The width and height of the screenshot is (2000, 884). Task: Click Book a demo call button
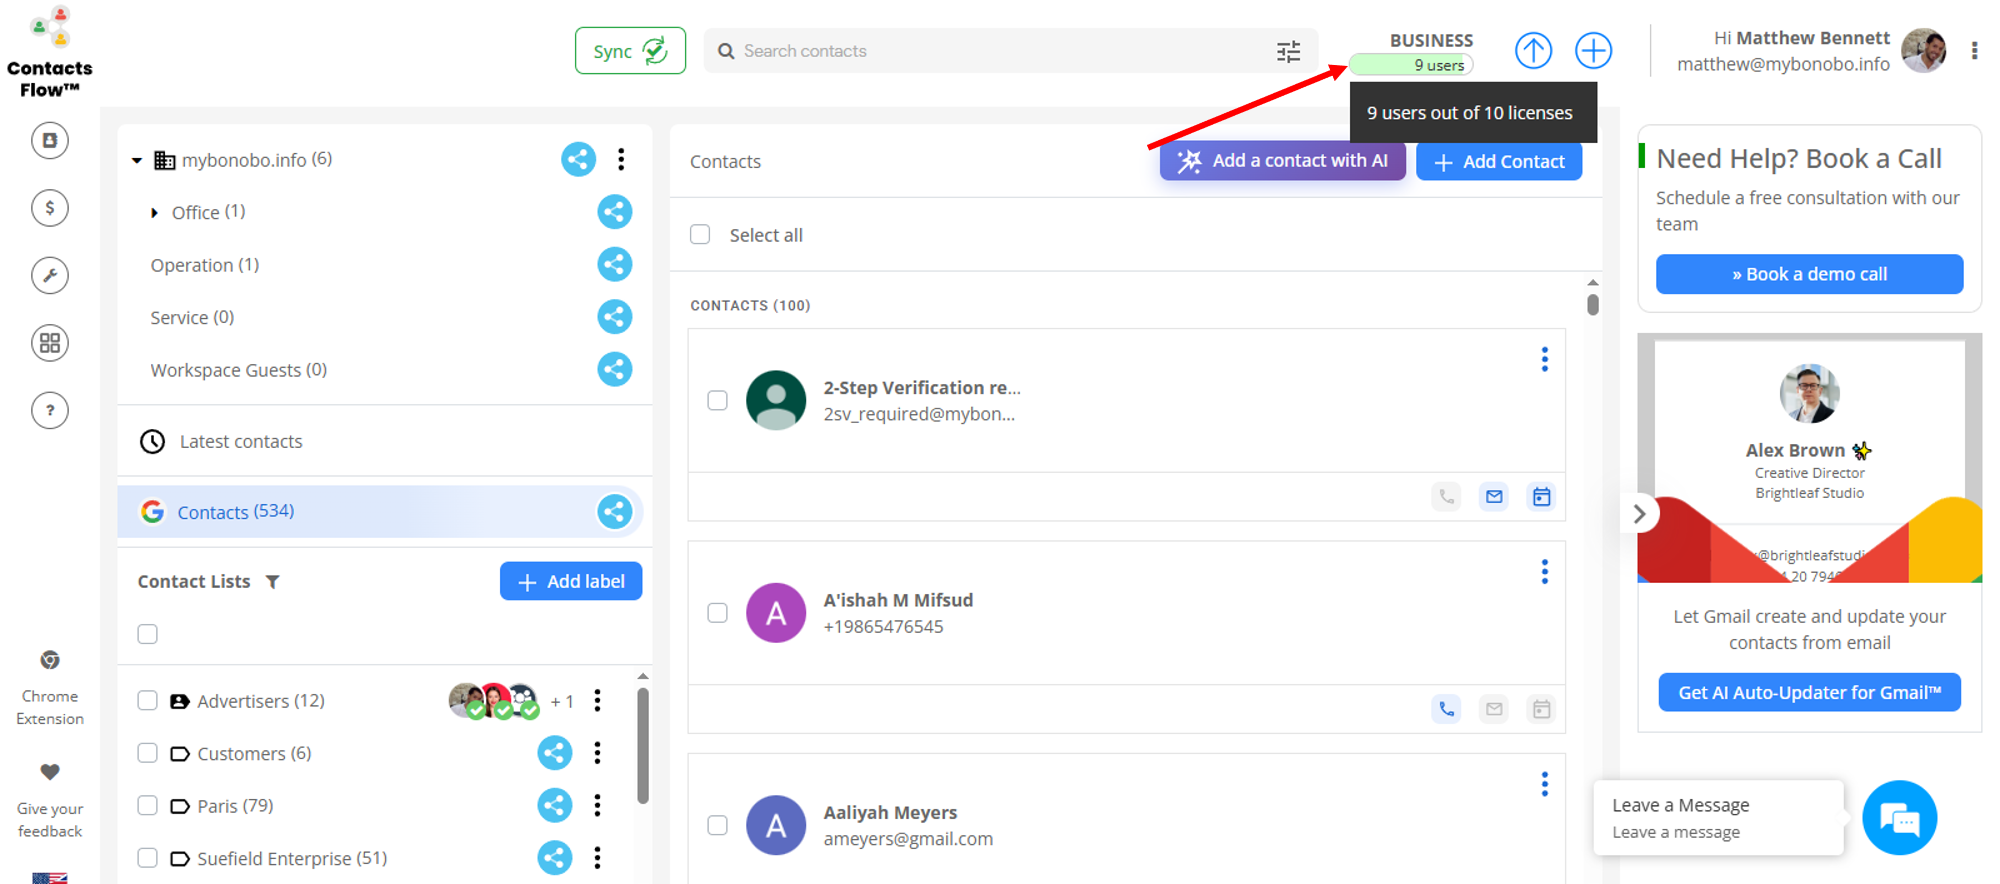tap(1808, 274)
